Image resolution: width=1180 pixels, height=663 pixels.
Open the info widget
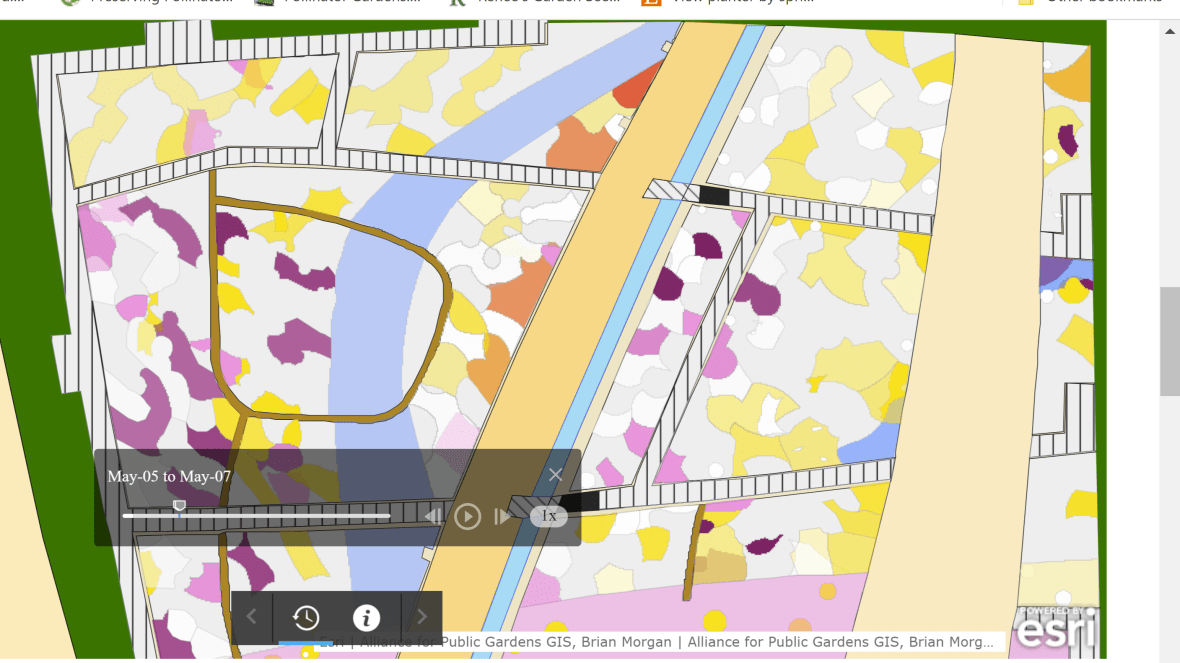click(x=366, y=618)
